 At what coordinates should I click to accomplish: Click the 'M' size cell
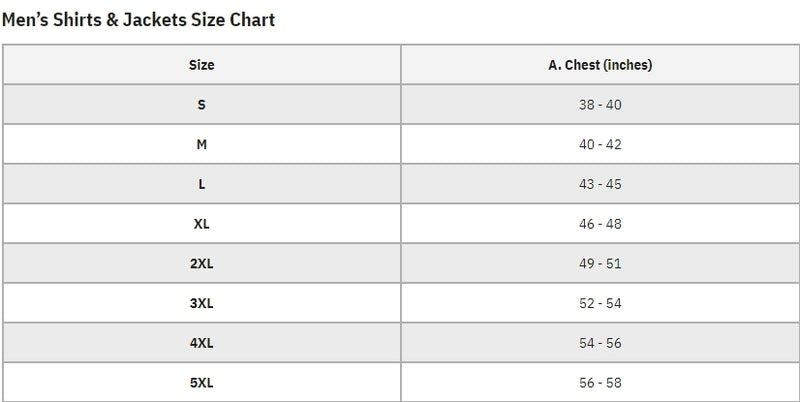(201, 144)
